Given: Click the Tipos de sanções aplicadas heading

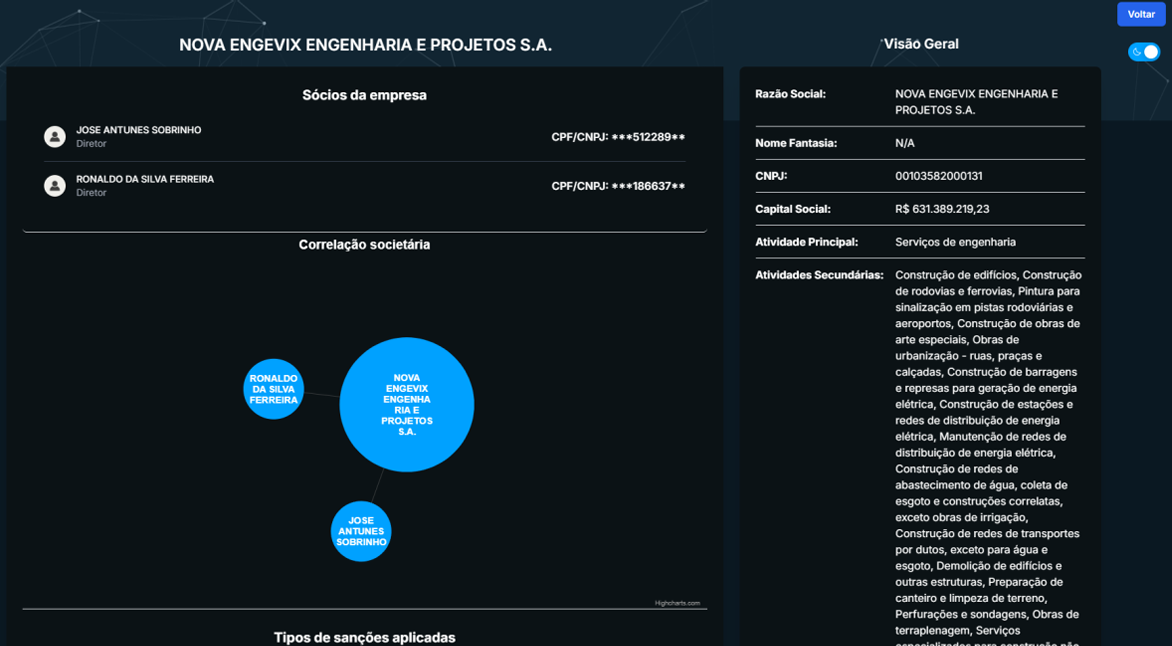Looking at the screenshot, I should pos(365,638).
